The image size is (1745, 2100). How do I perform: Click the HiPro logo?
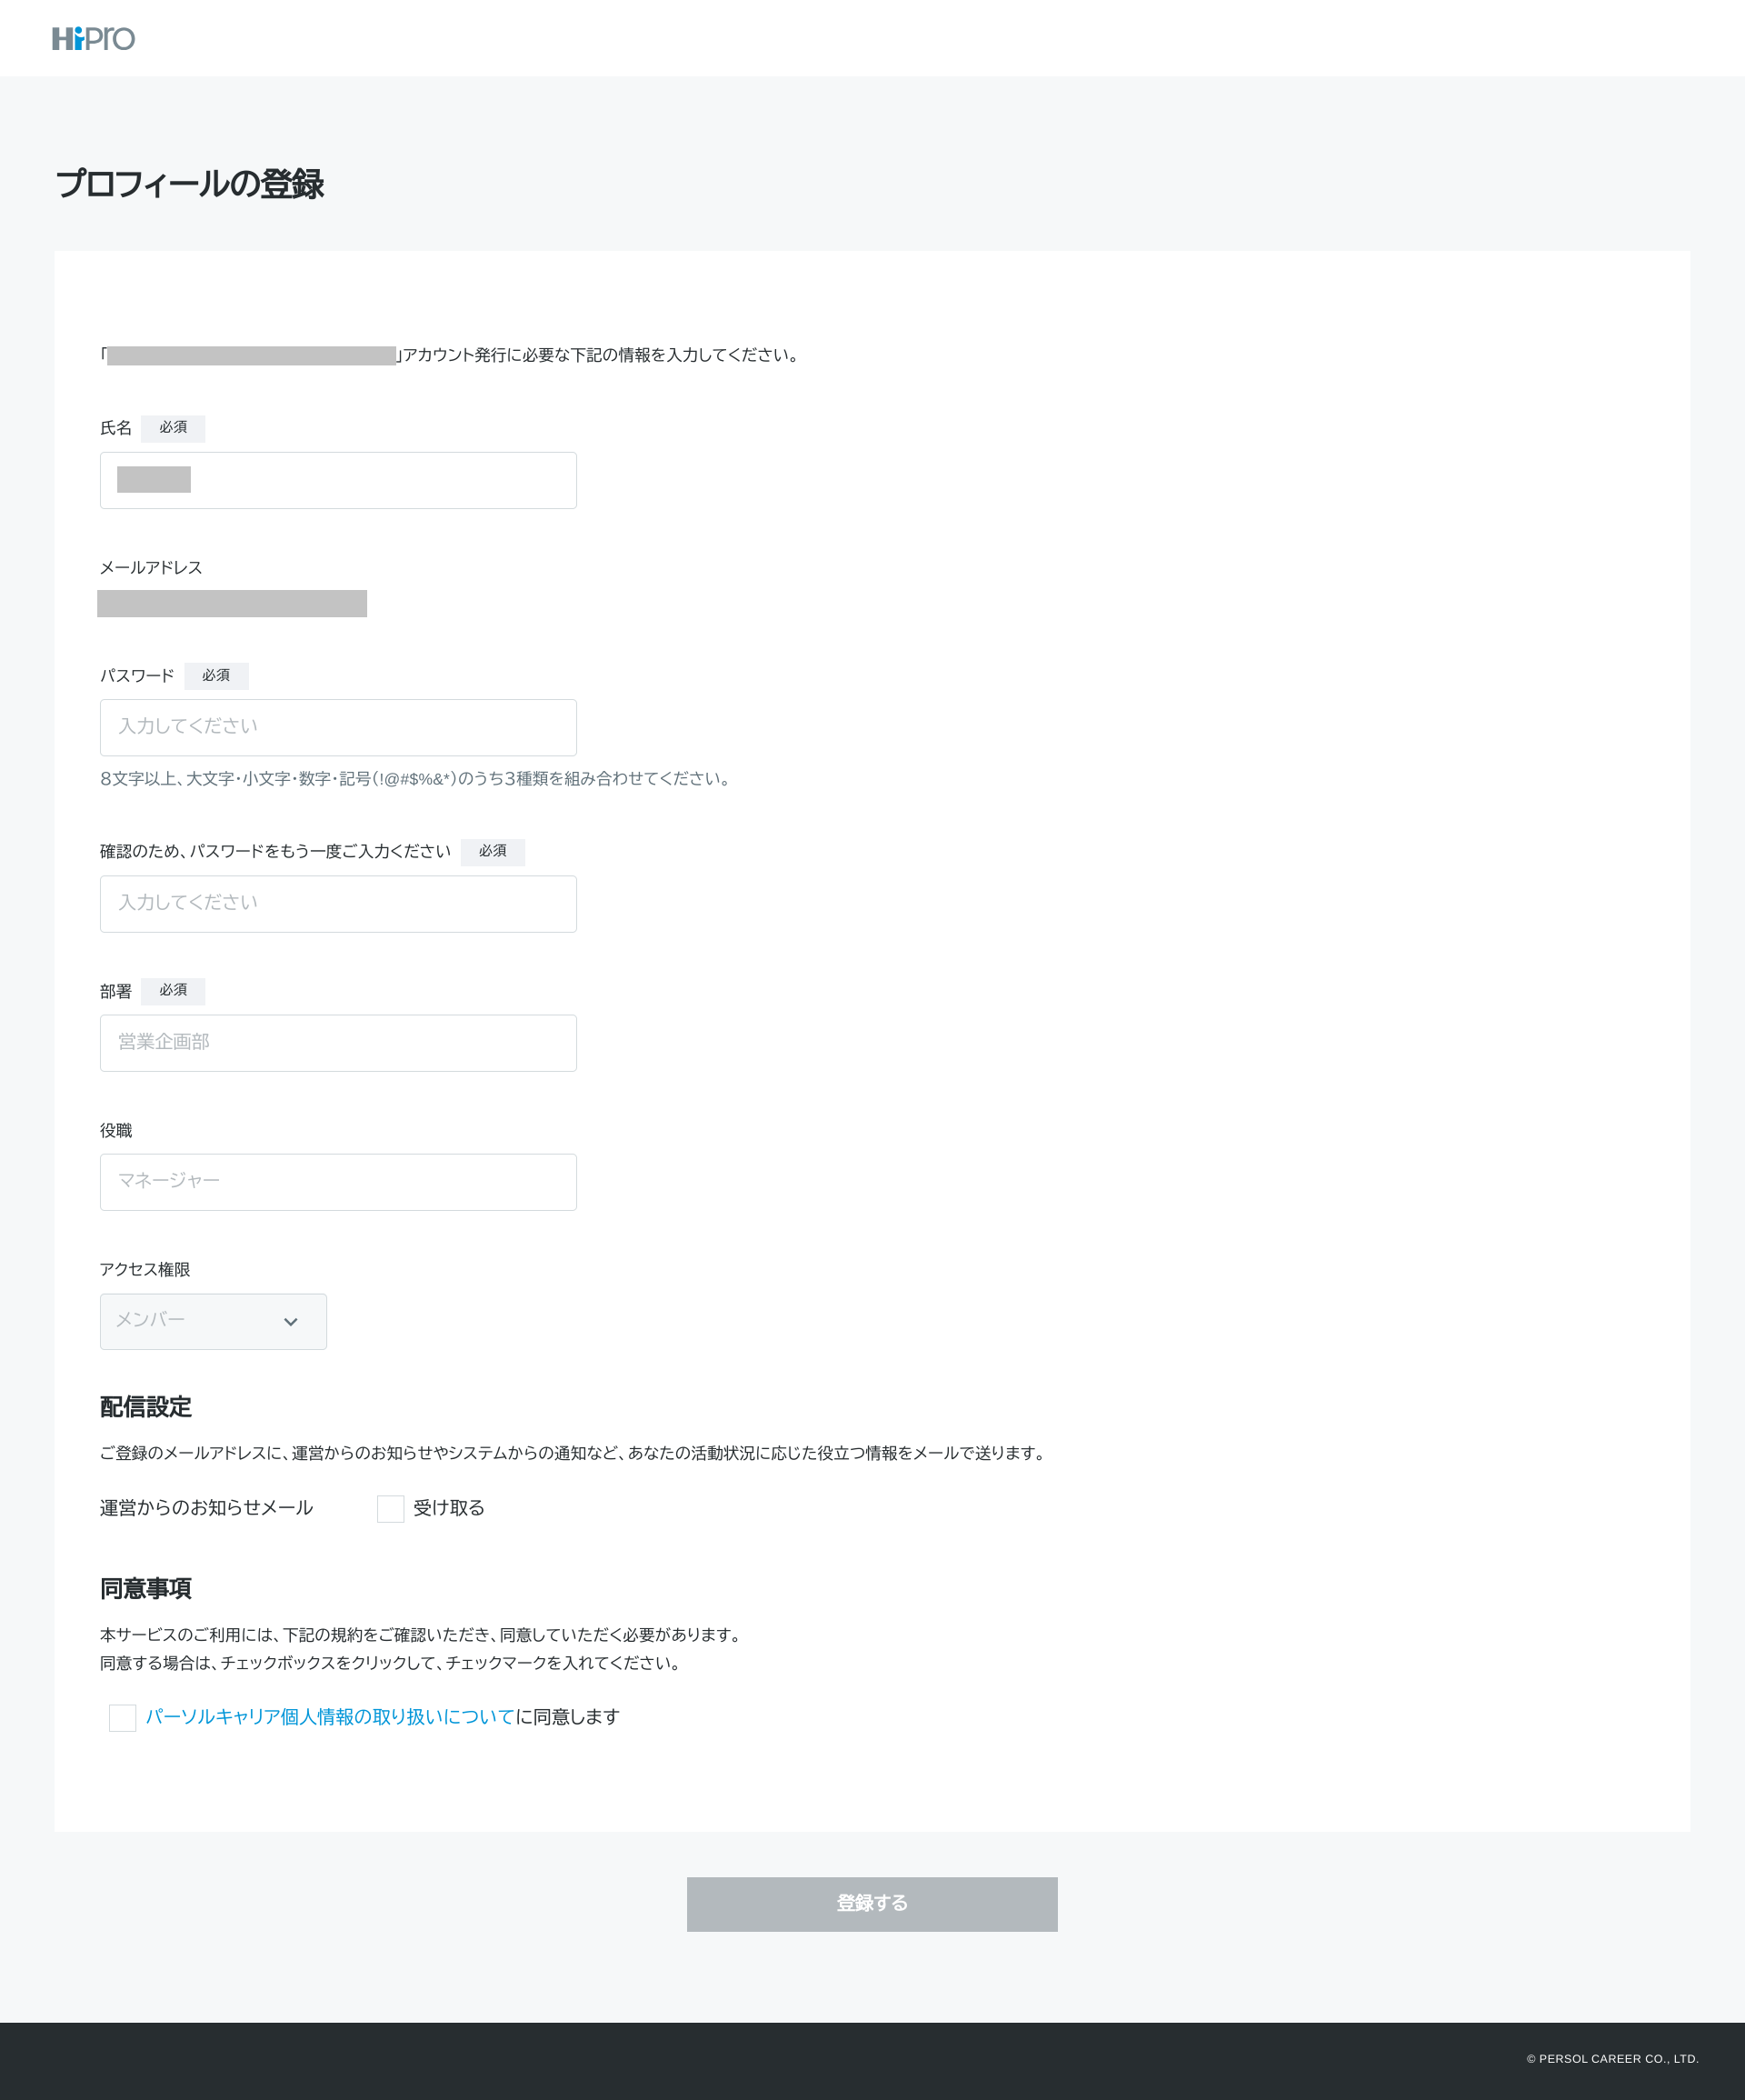pos(93,39)
